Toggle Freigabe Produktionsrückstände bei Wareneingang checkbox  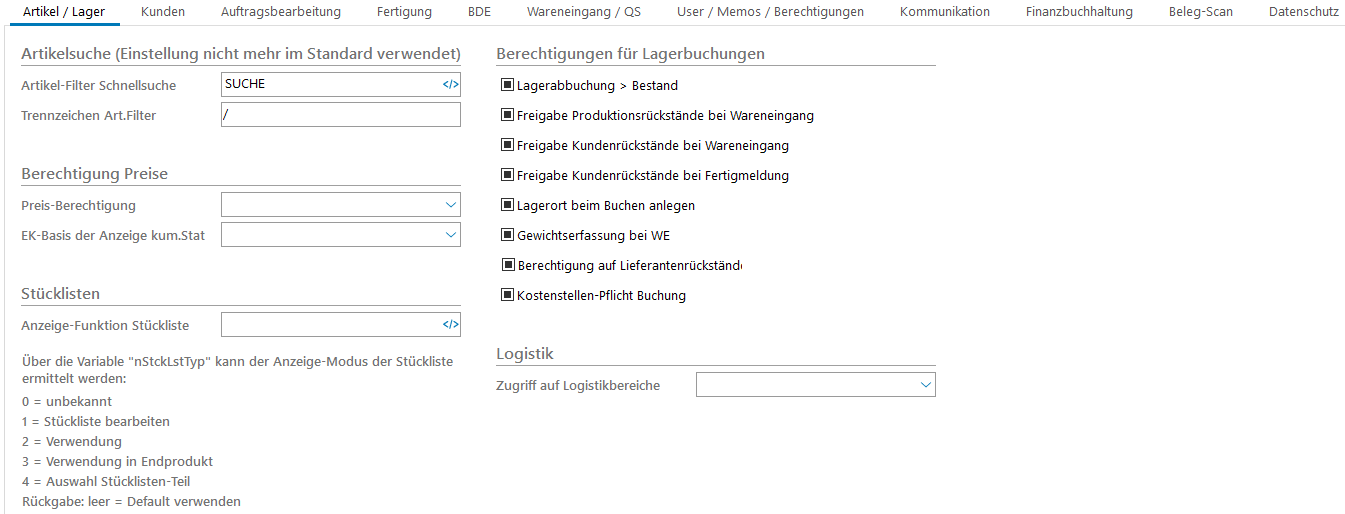pos(507,116)
